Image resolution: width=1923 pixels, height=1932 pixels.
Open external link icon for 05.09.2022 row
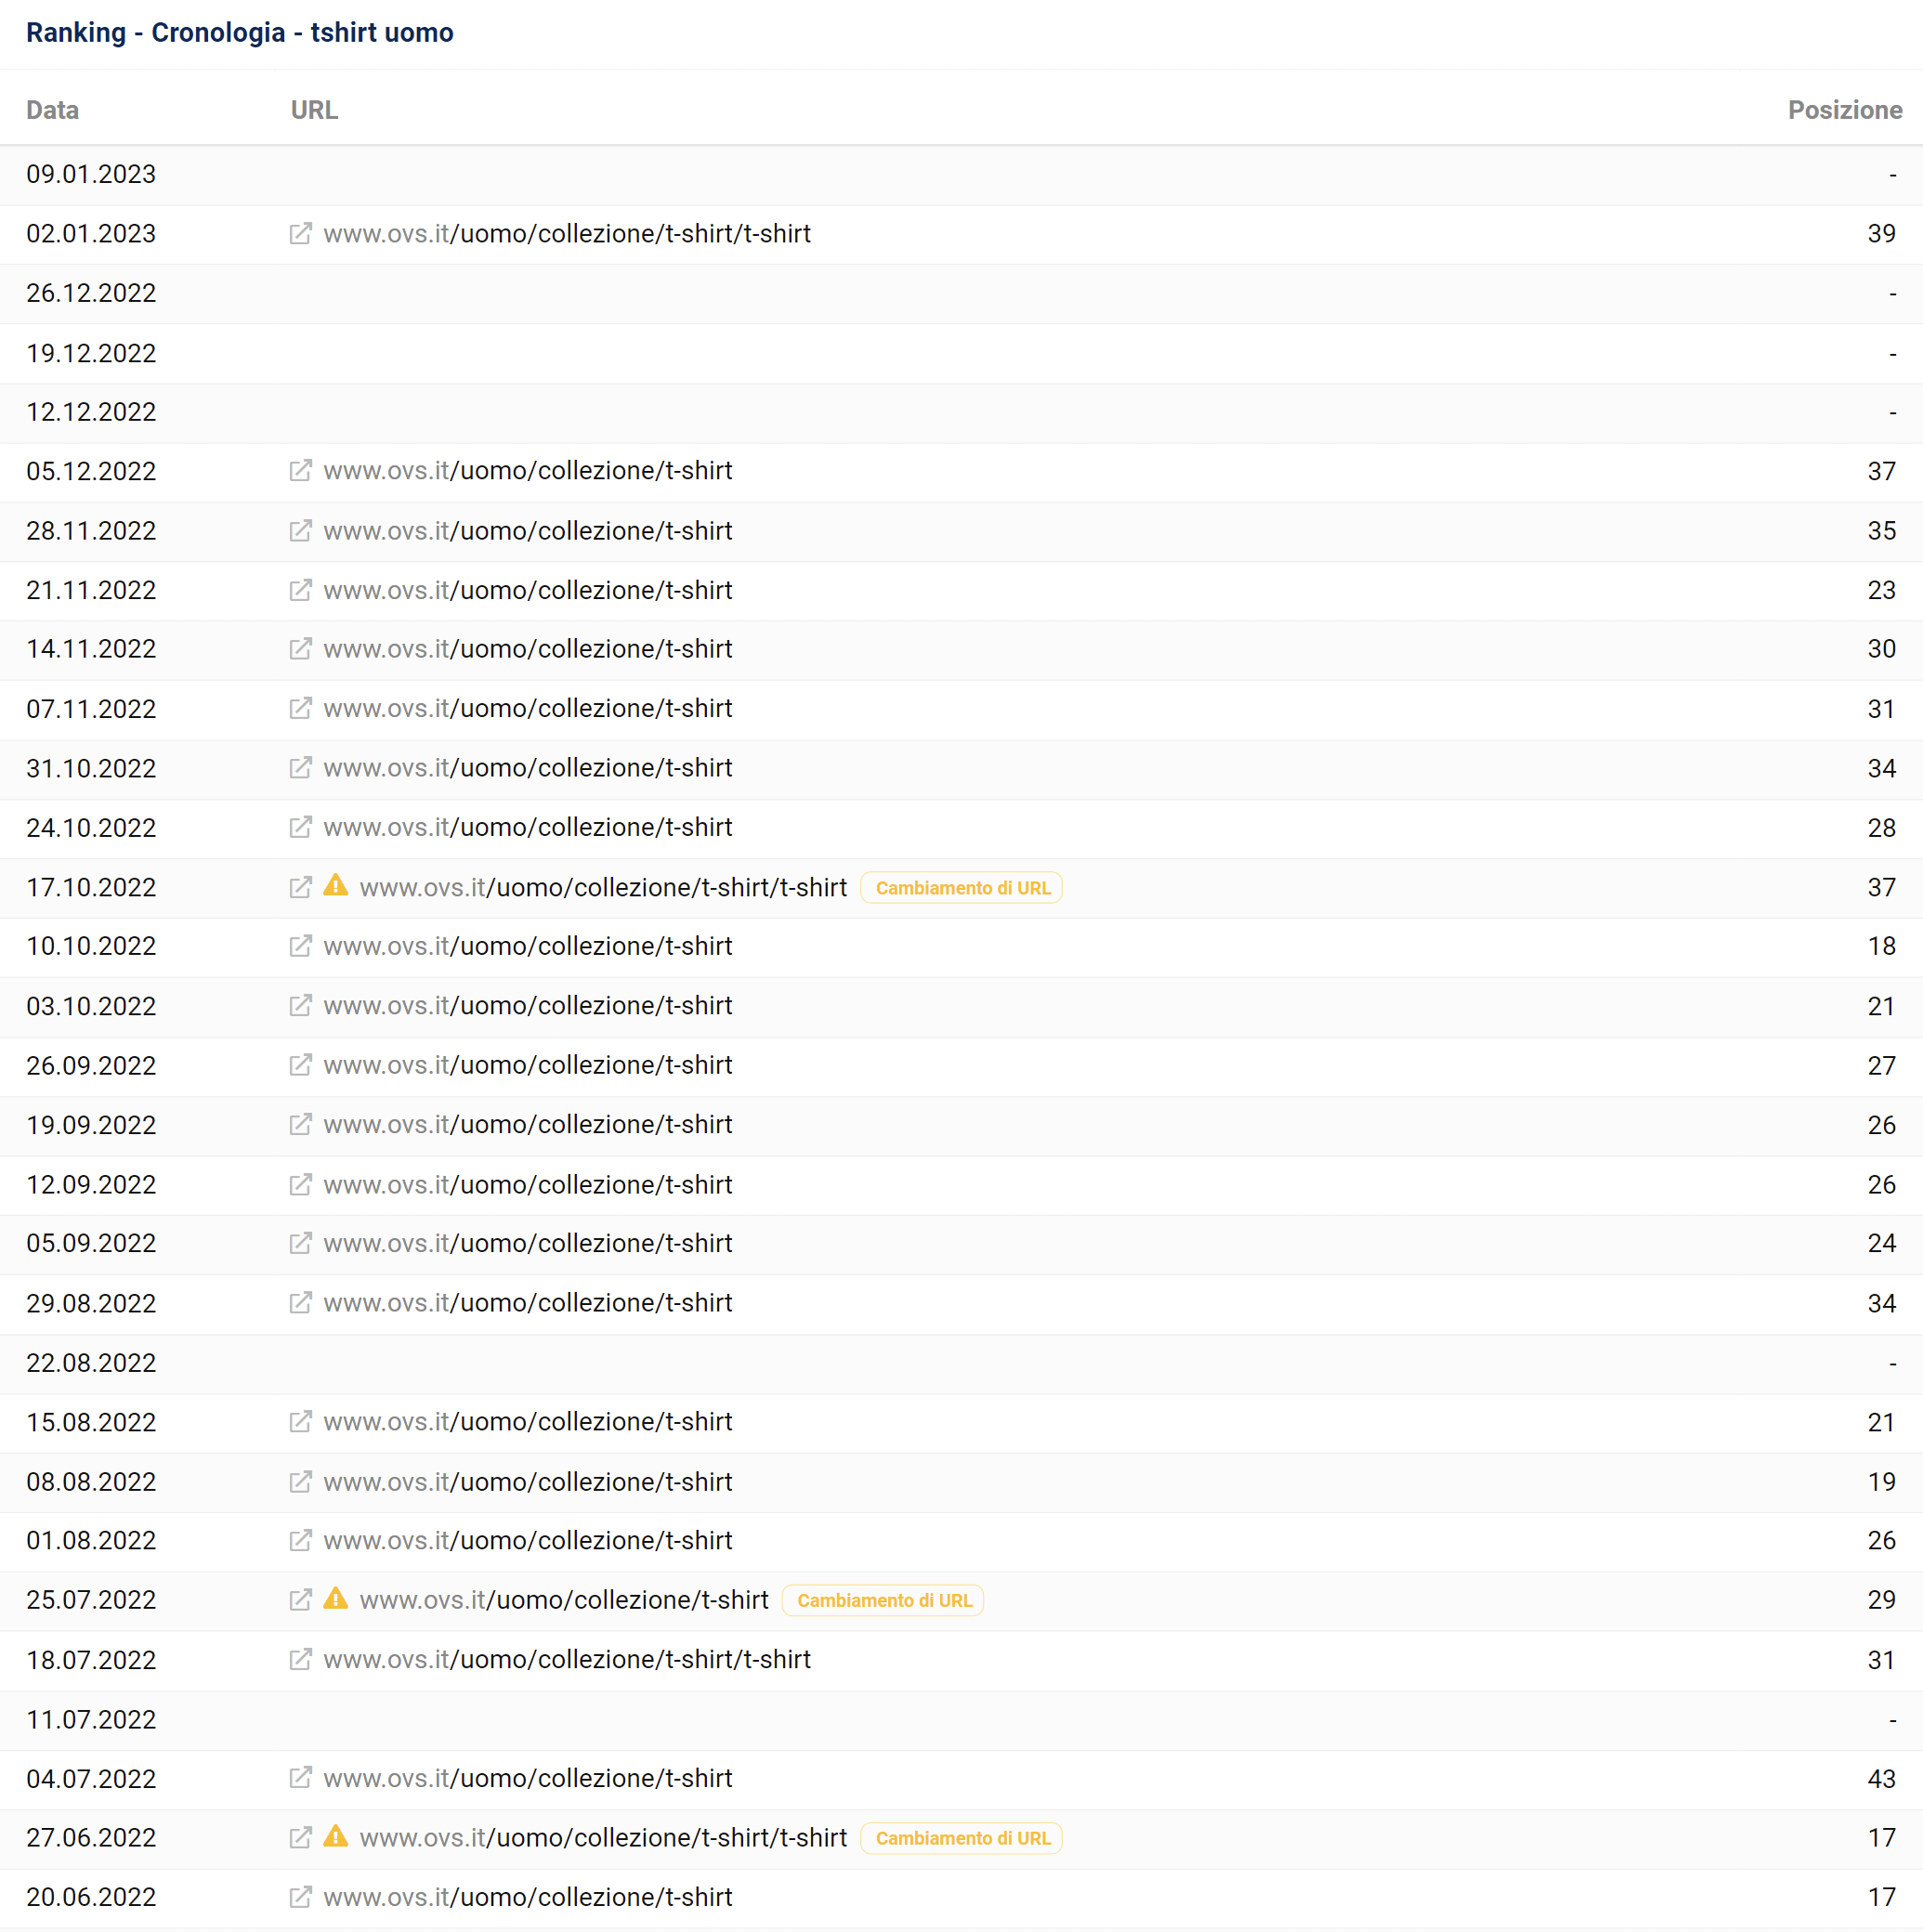pos(300,1243)
